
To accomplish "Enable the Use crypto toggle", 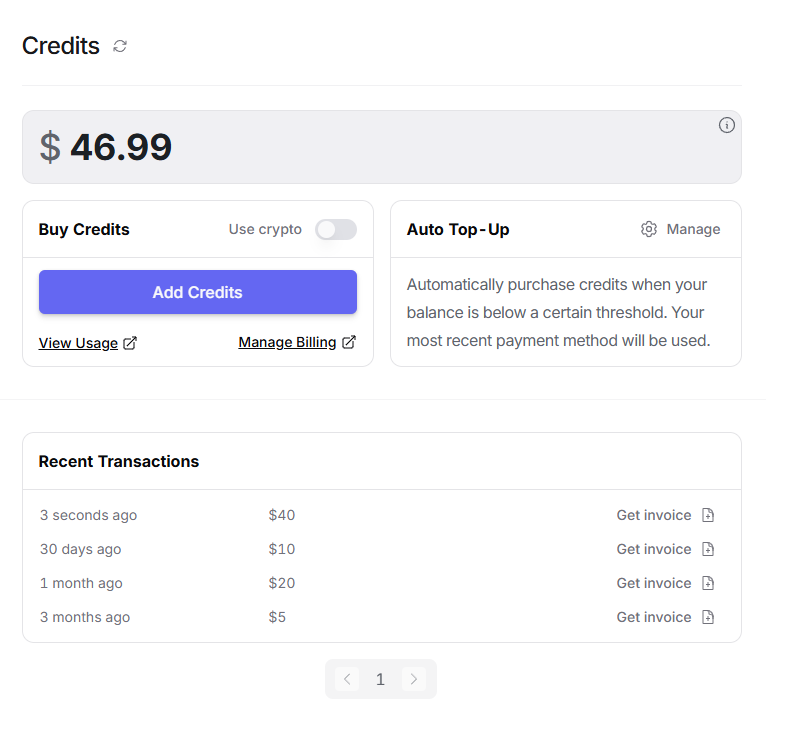I will click(x=336, y=230).
